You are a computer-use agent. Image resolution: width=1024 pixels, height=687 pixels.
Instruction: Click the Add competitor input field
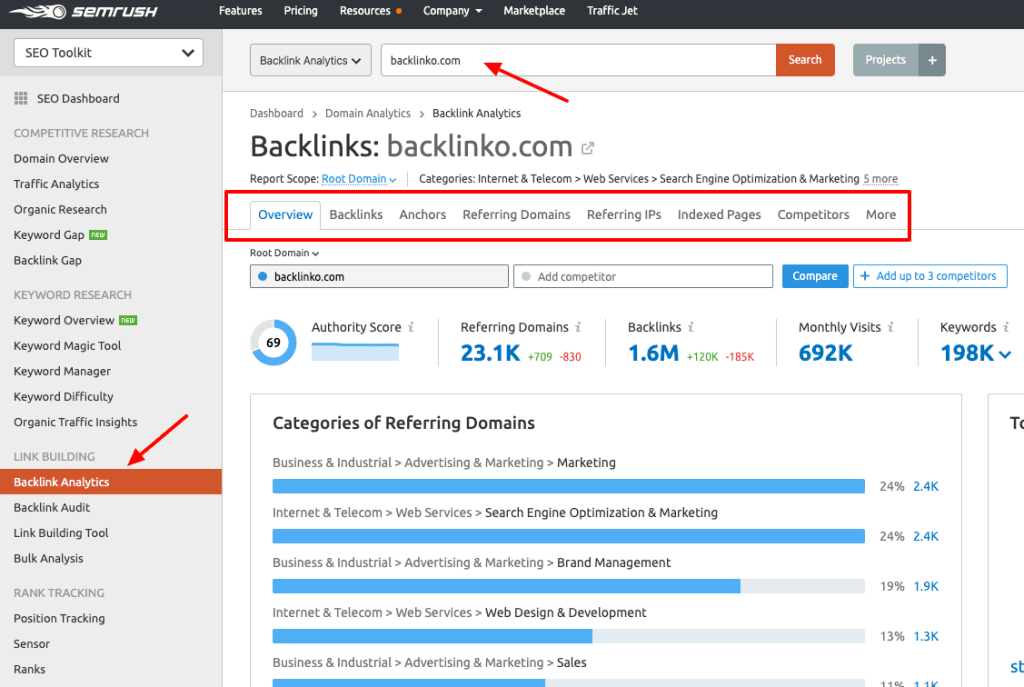click(x=643, y=276)
